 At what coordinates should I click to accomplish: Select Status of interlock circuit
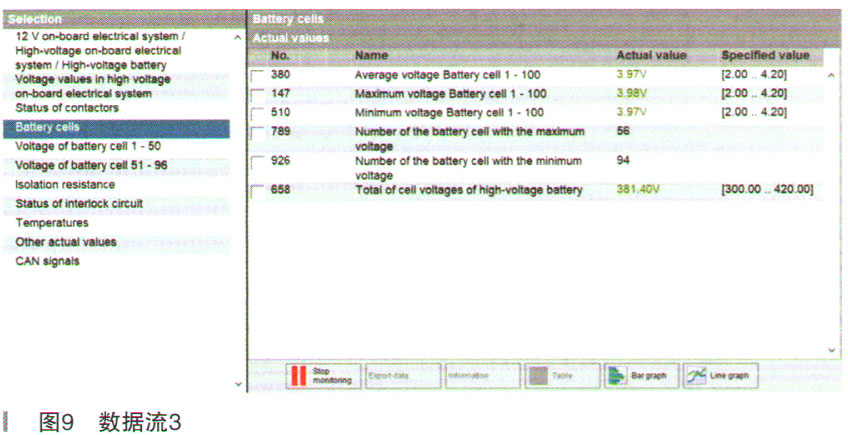coord(78,203)
